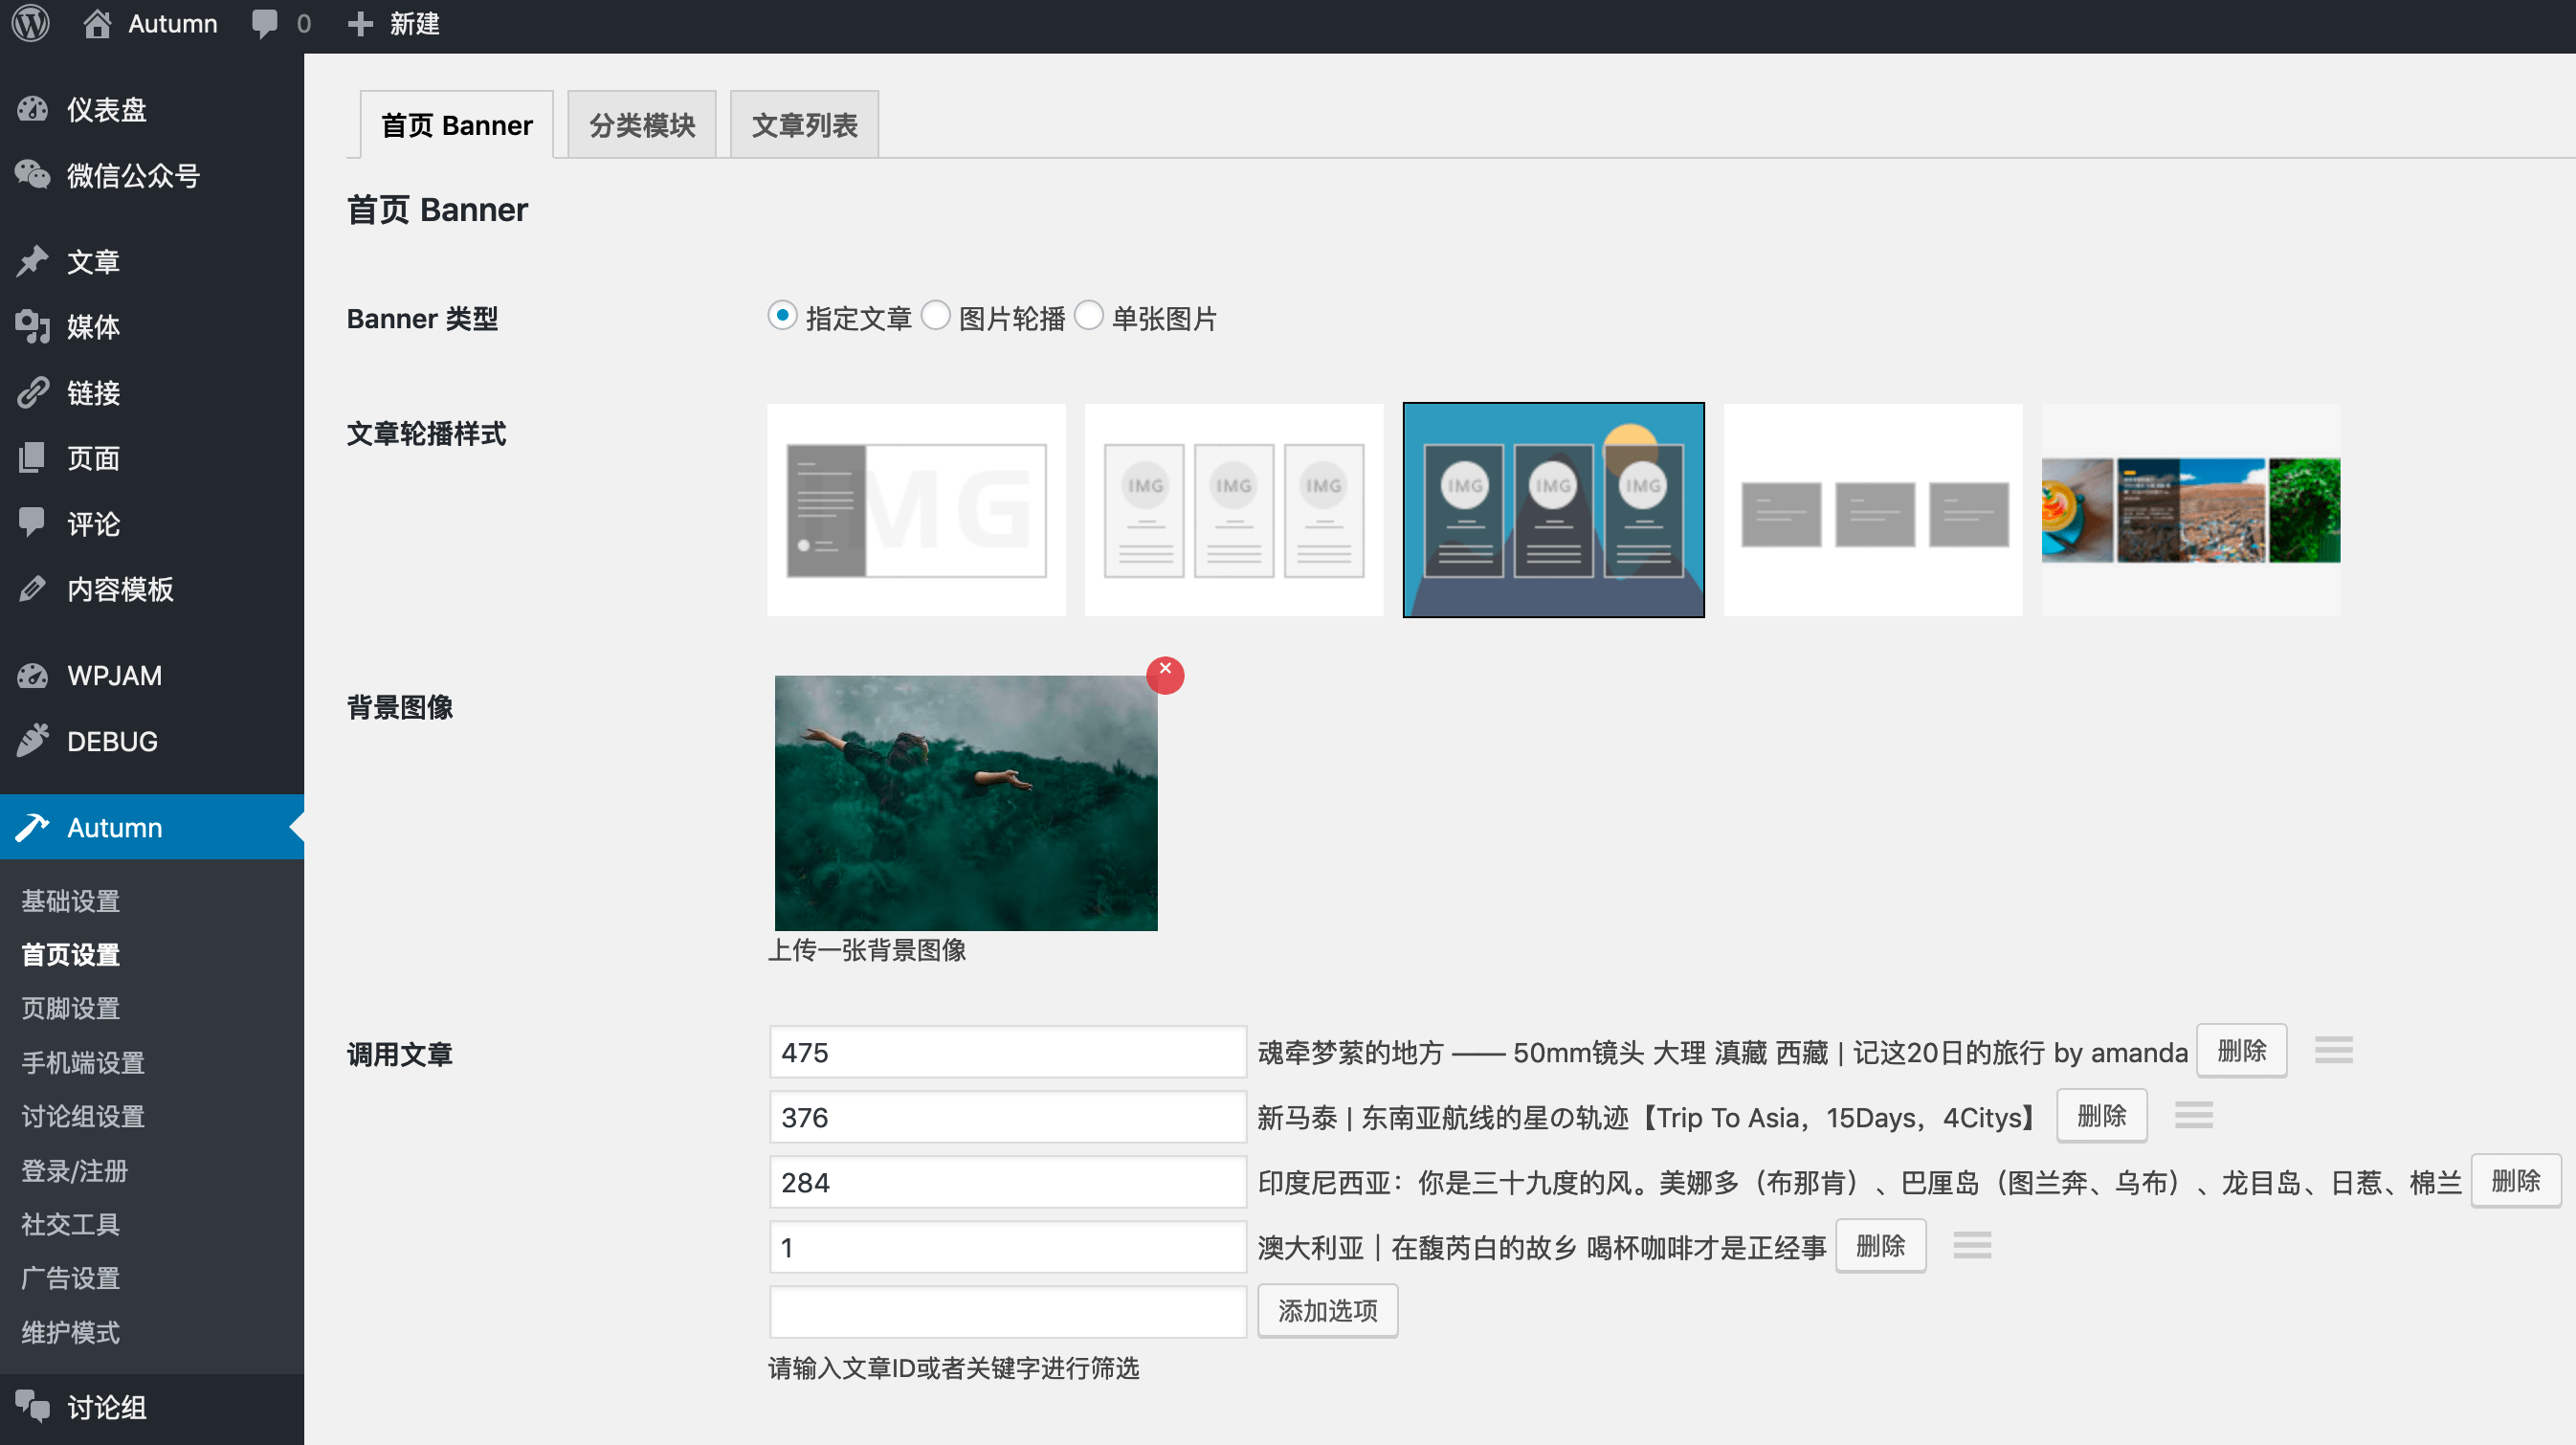Focus the empty article search input
The height and width of the screenshot is (1445, 2576).
click(1007, 1312)
